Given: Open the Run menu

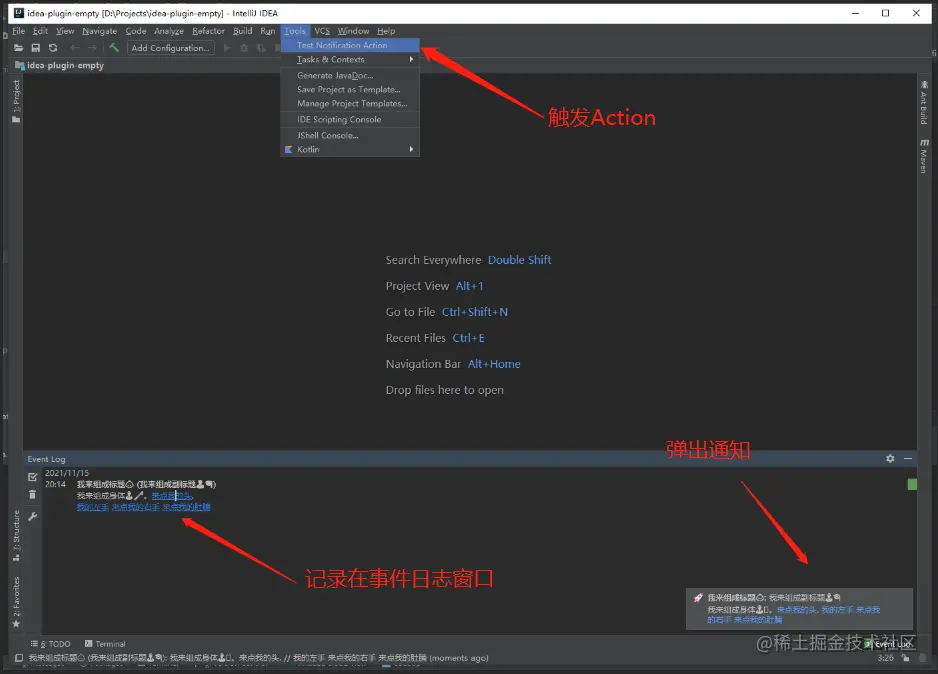Looking at the screenshot, I should [267, 31].
